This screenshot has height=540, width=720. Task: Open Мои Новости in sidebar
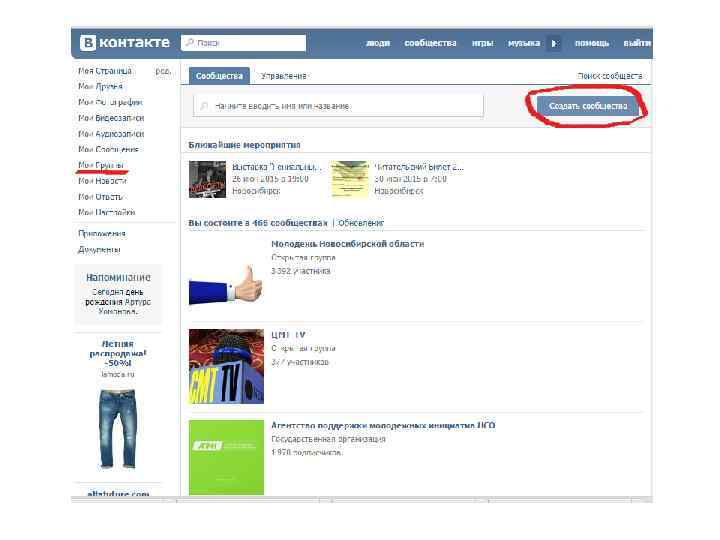pos(102,181)
